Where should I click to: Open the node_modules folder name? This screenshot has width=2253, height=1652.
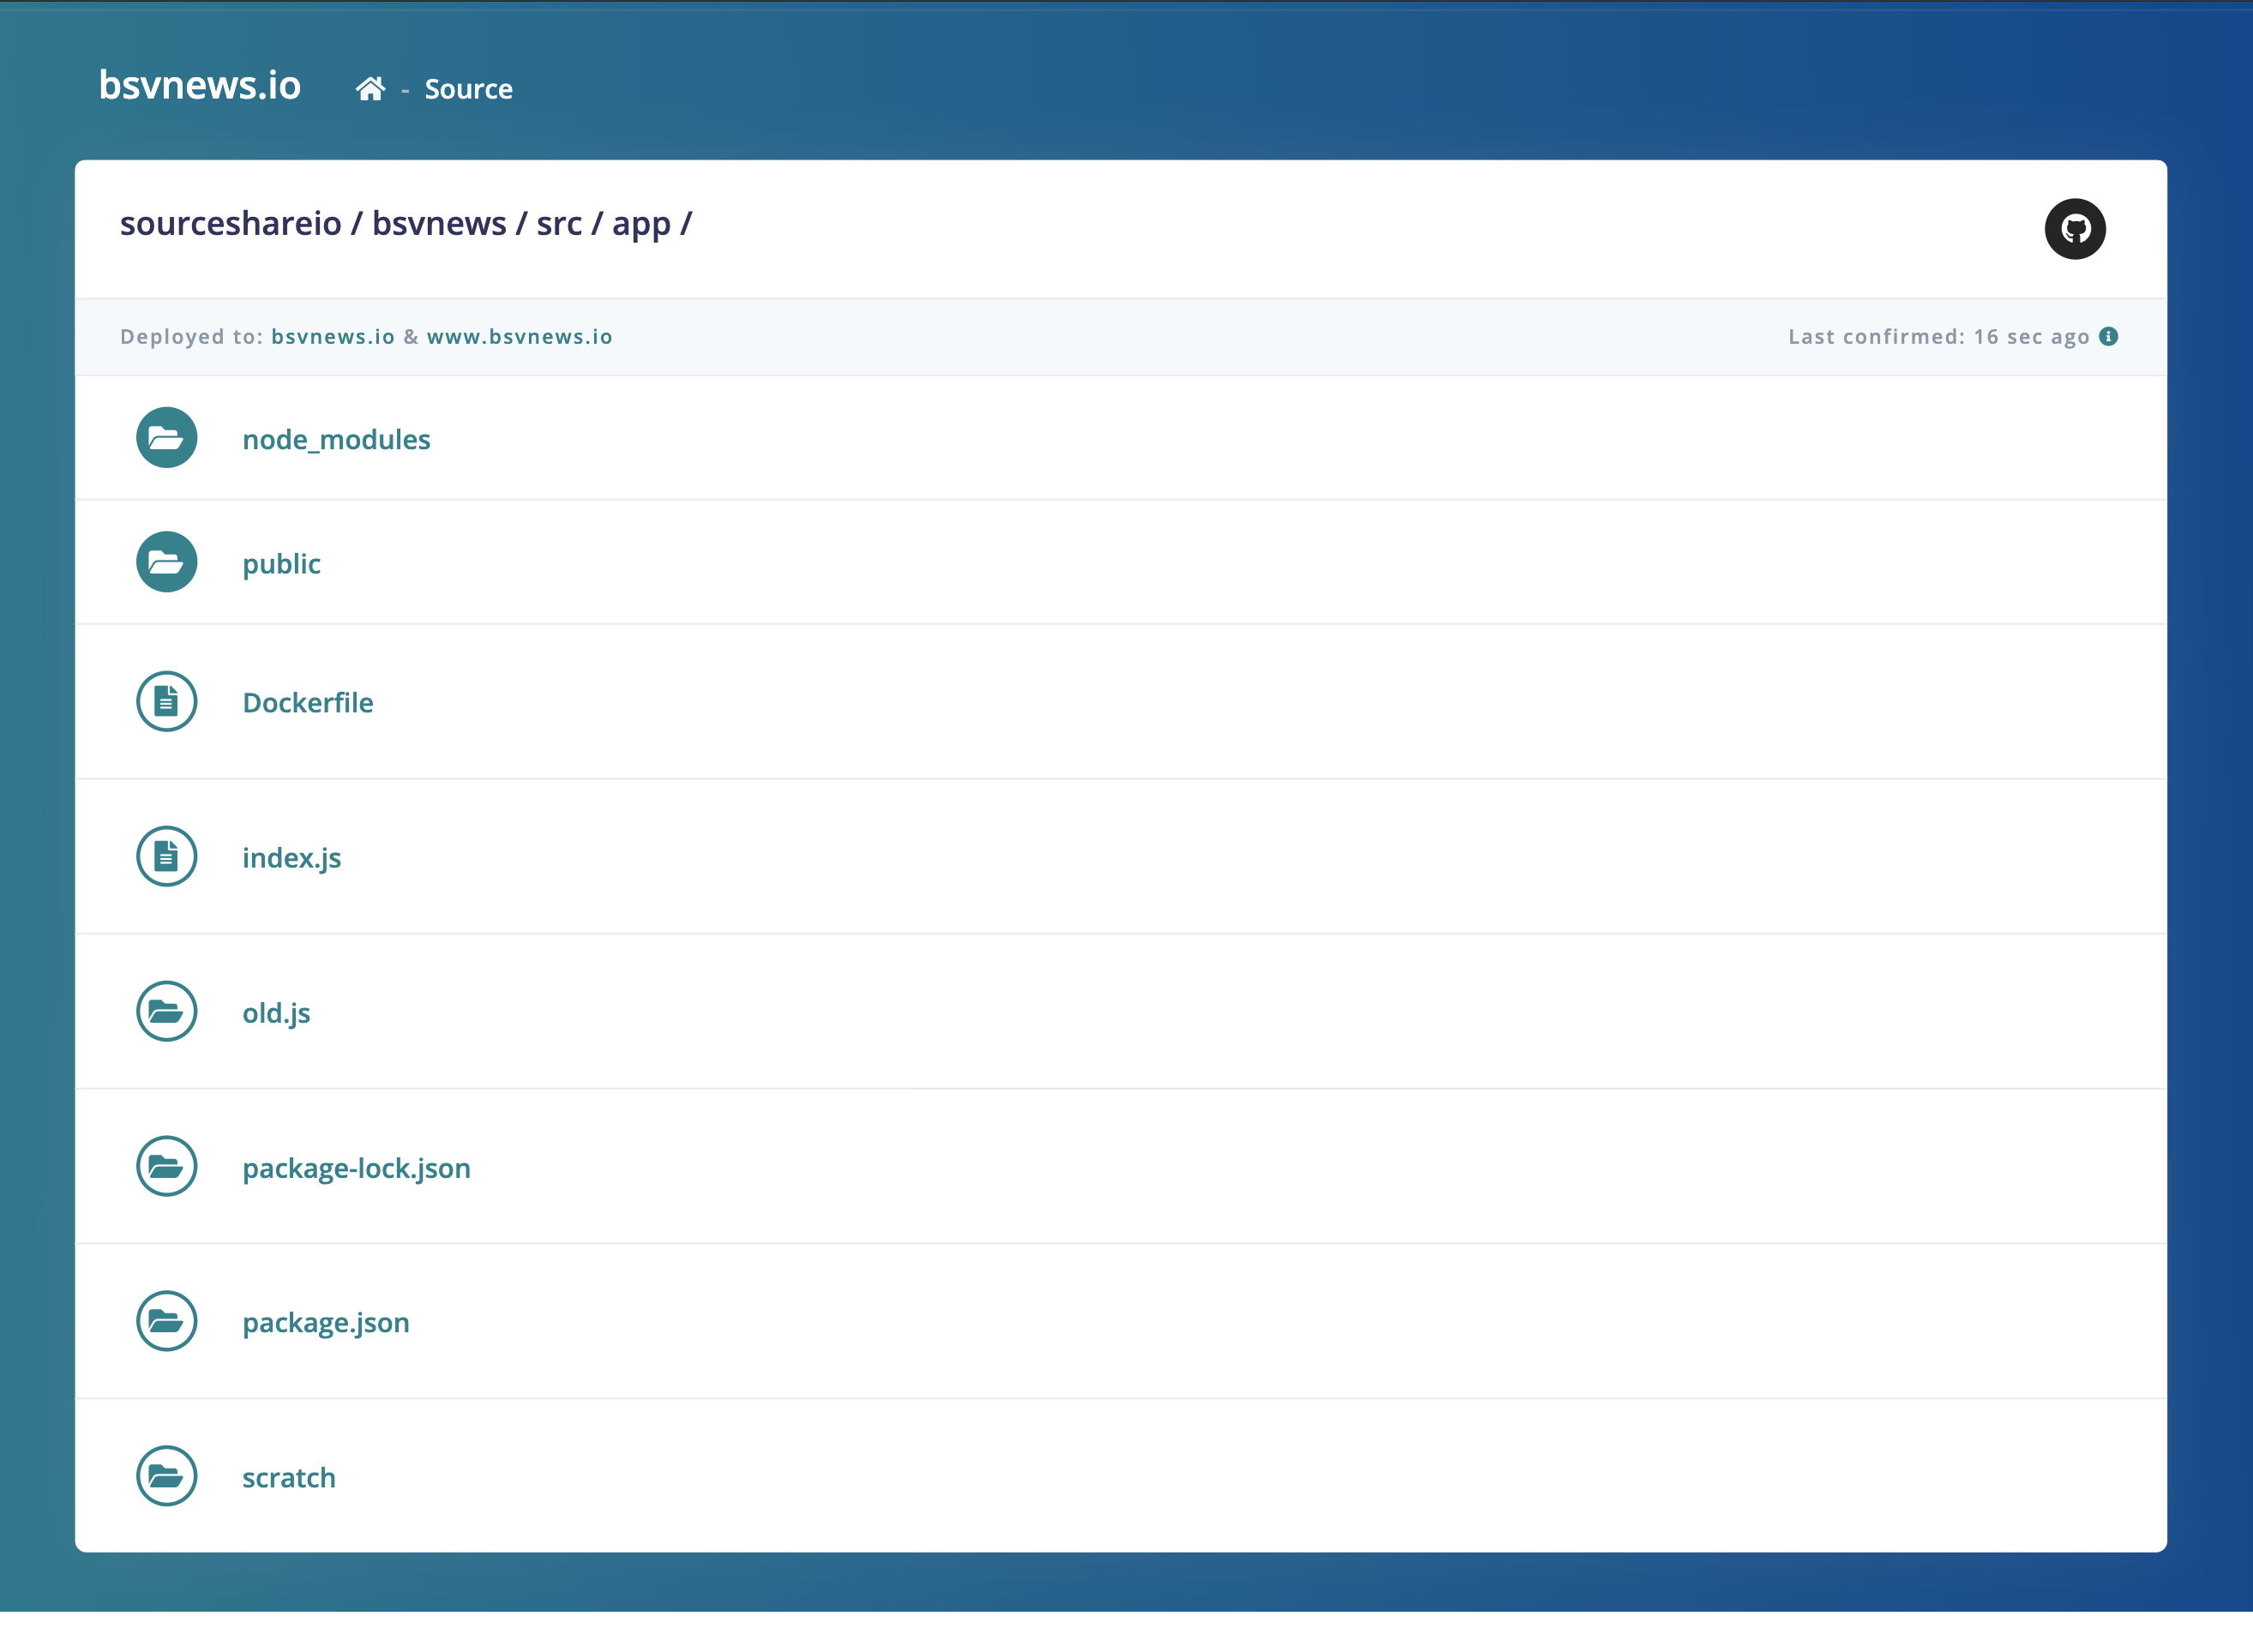336,440
